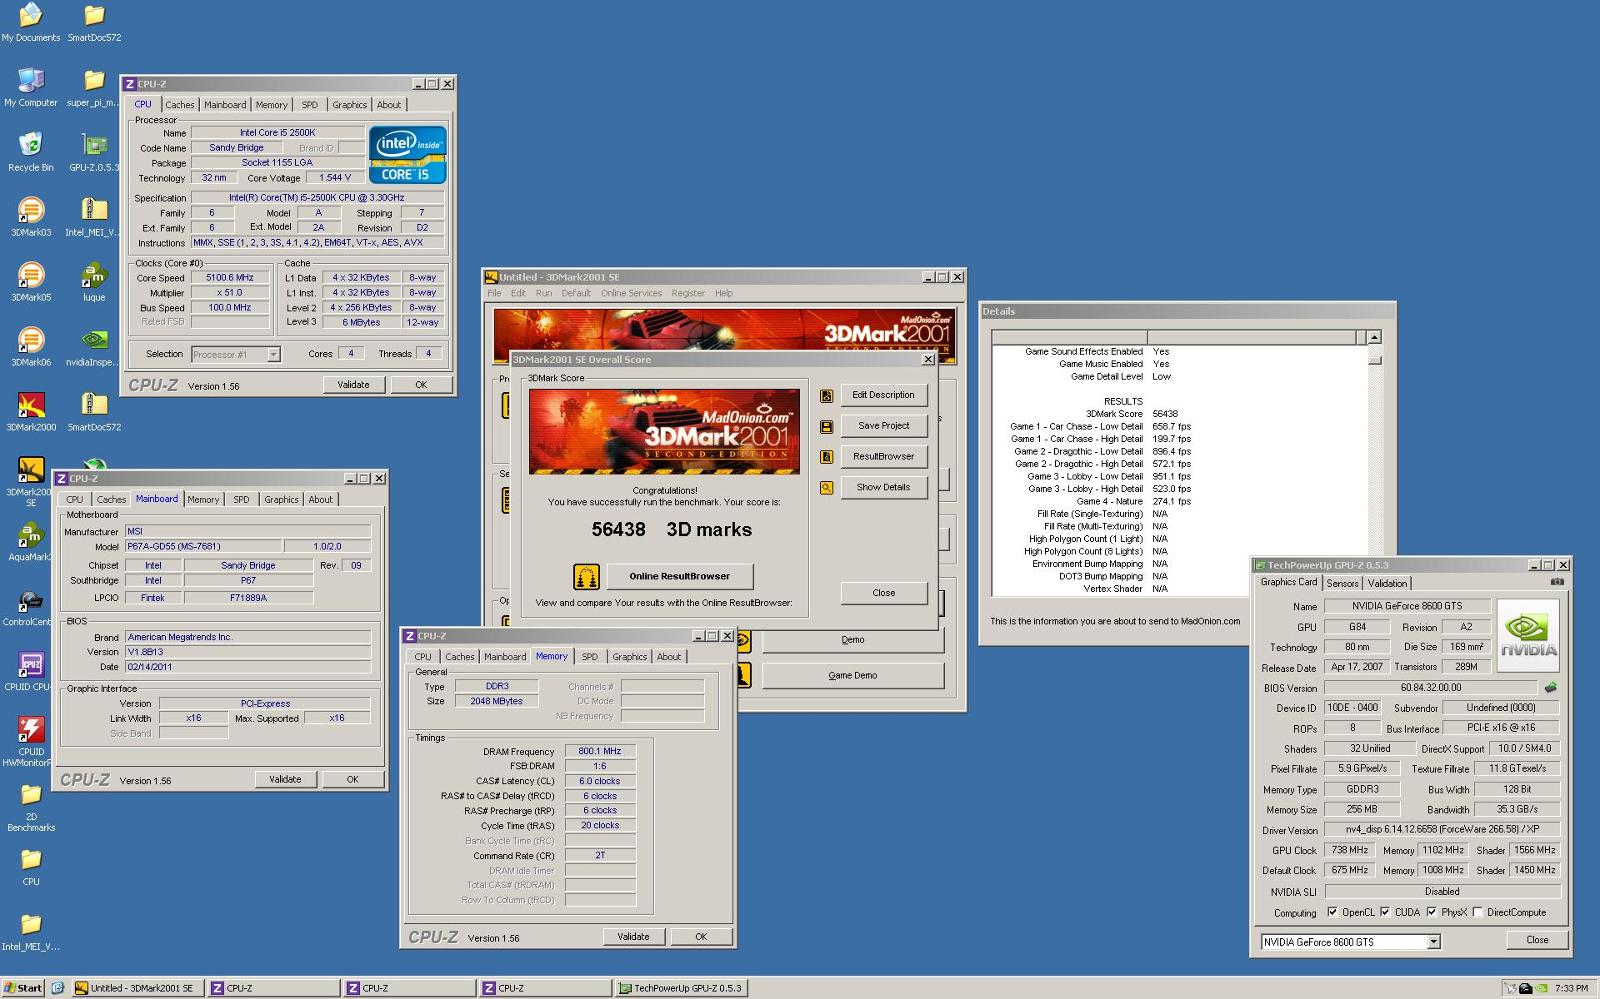Launch the 3DMark06 desktop shortcut
This screenshot has height=999, width=1600.
pos(31,347)
